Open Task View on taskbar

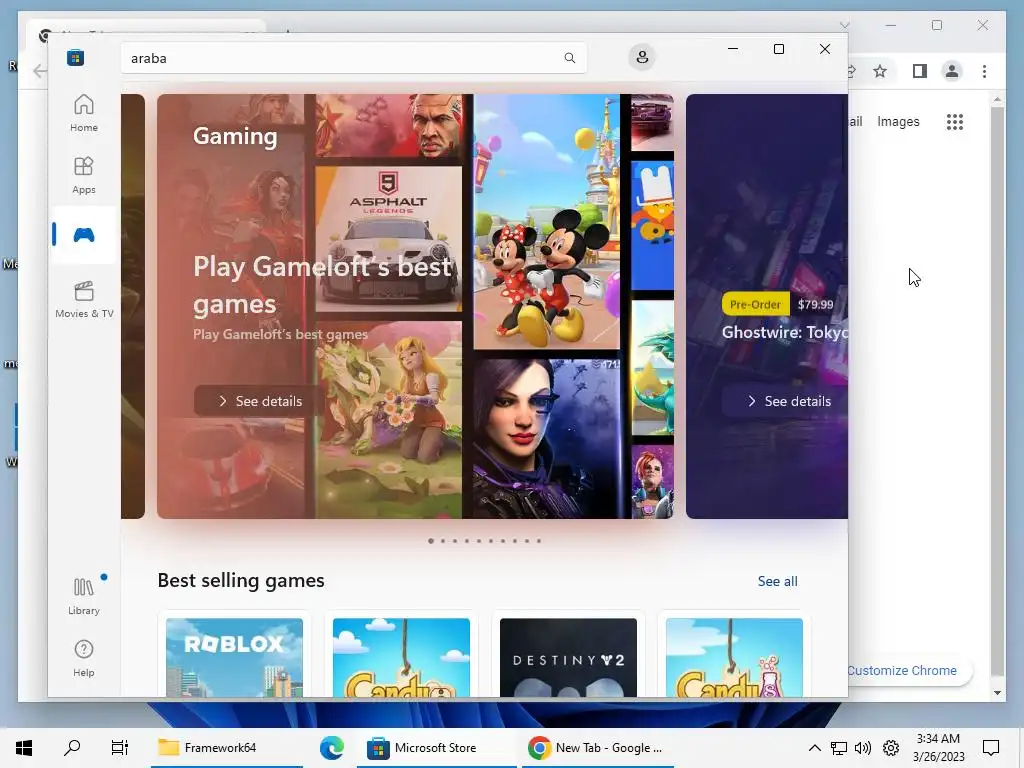(x=120, y=748)
